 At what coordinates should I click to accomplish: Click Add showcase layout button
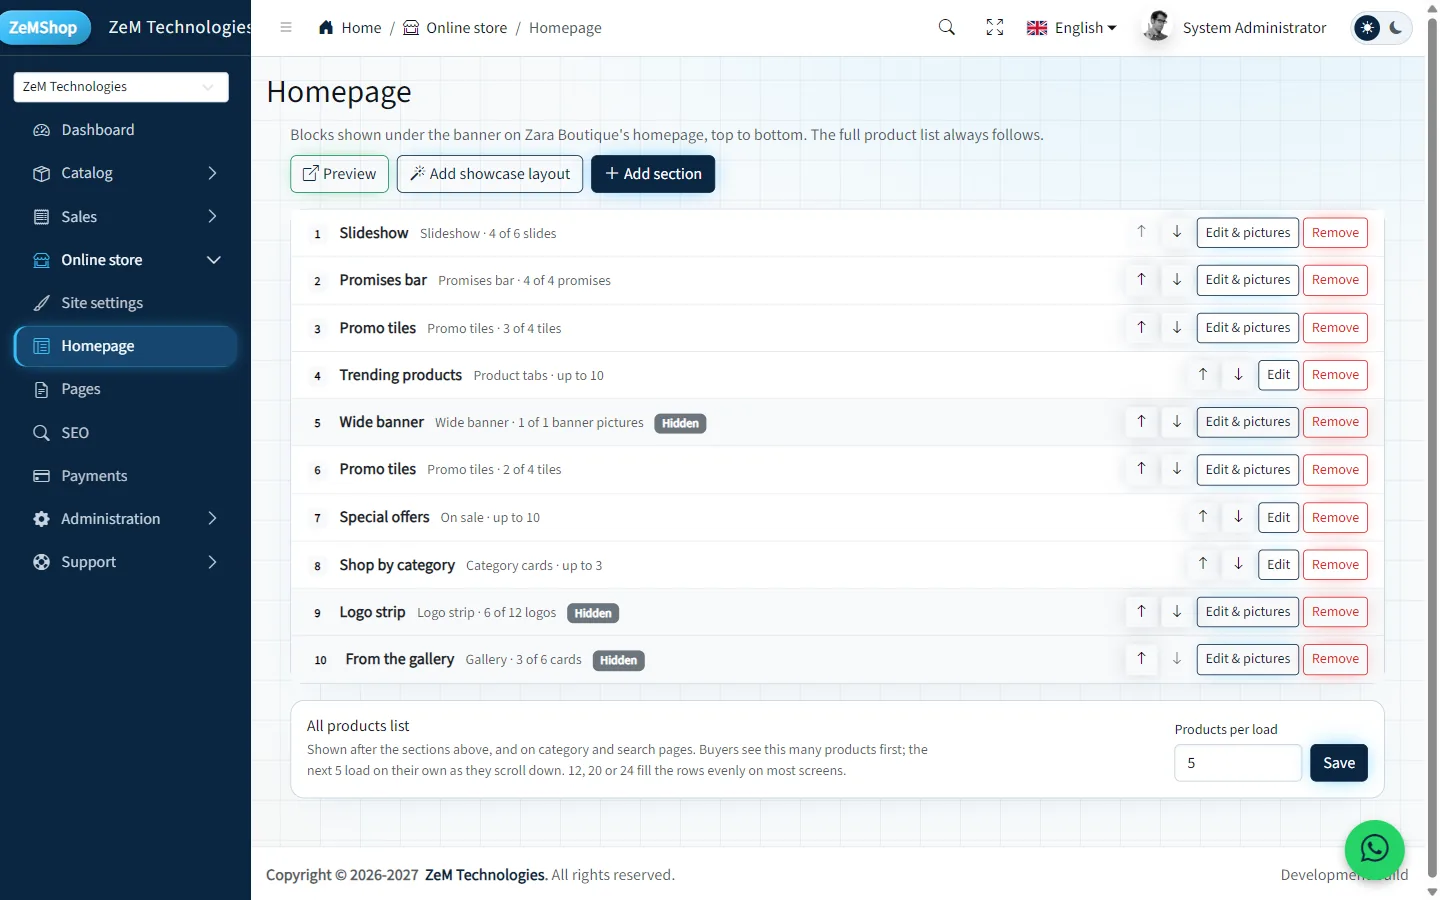[490, 174]
